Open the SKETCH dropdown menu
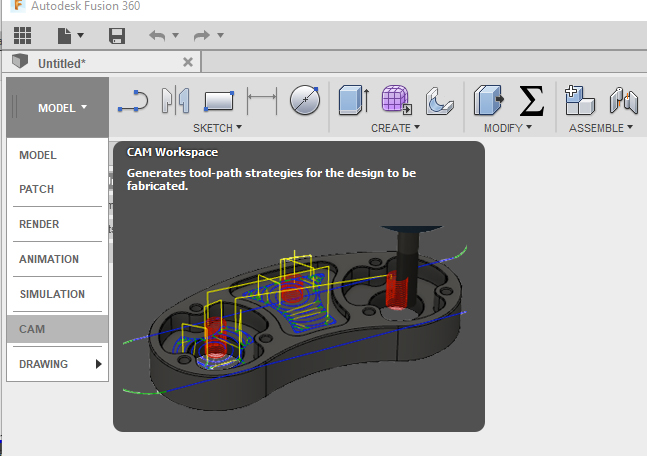This screenshot has width=647, height=456. tap(217, 128)
